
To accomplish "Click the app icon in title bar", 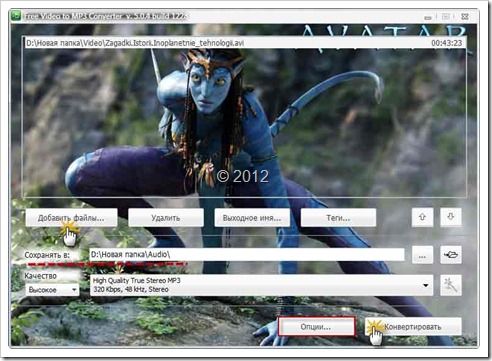I will tap(15, 15).
